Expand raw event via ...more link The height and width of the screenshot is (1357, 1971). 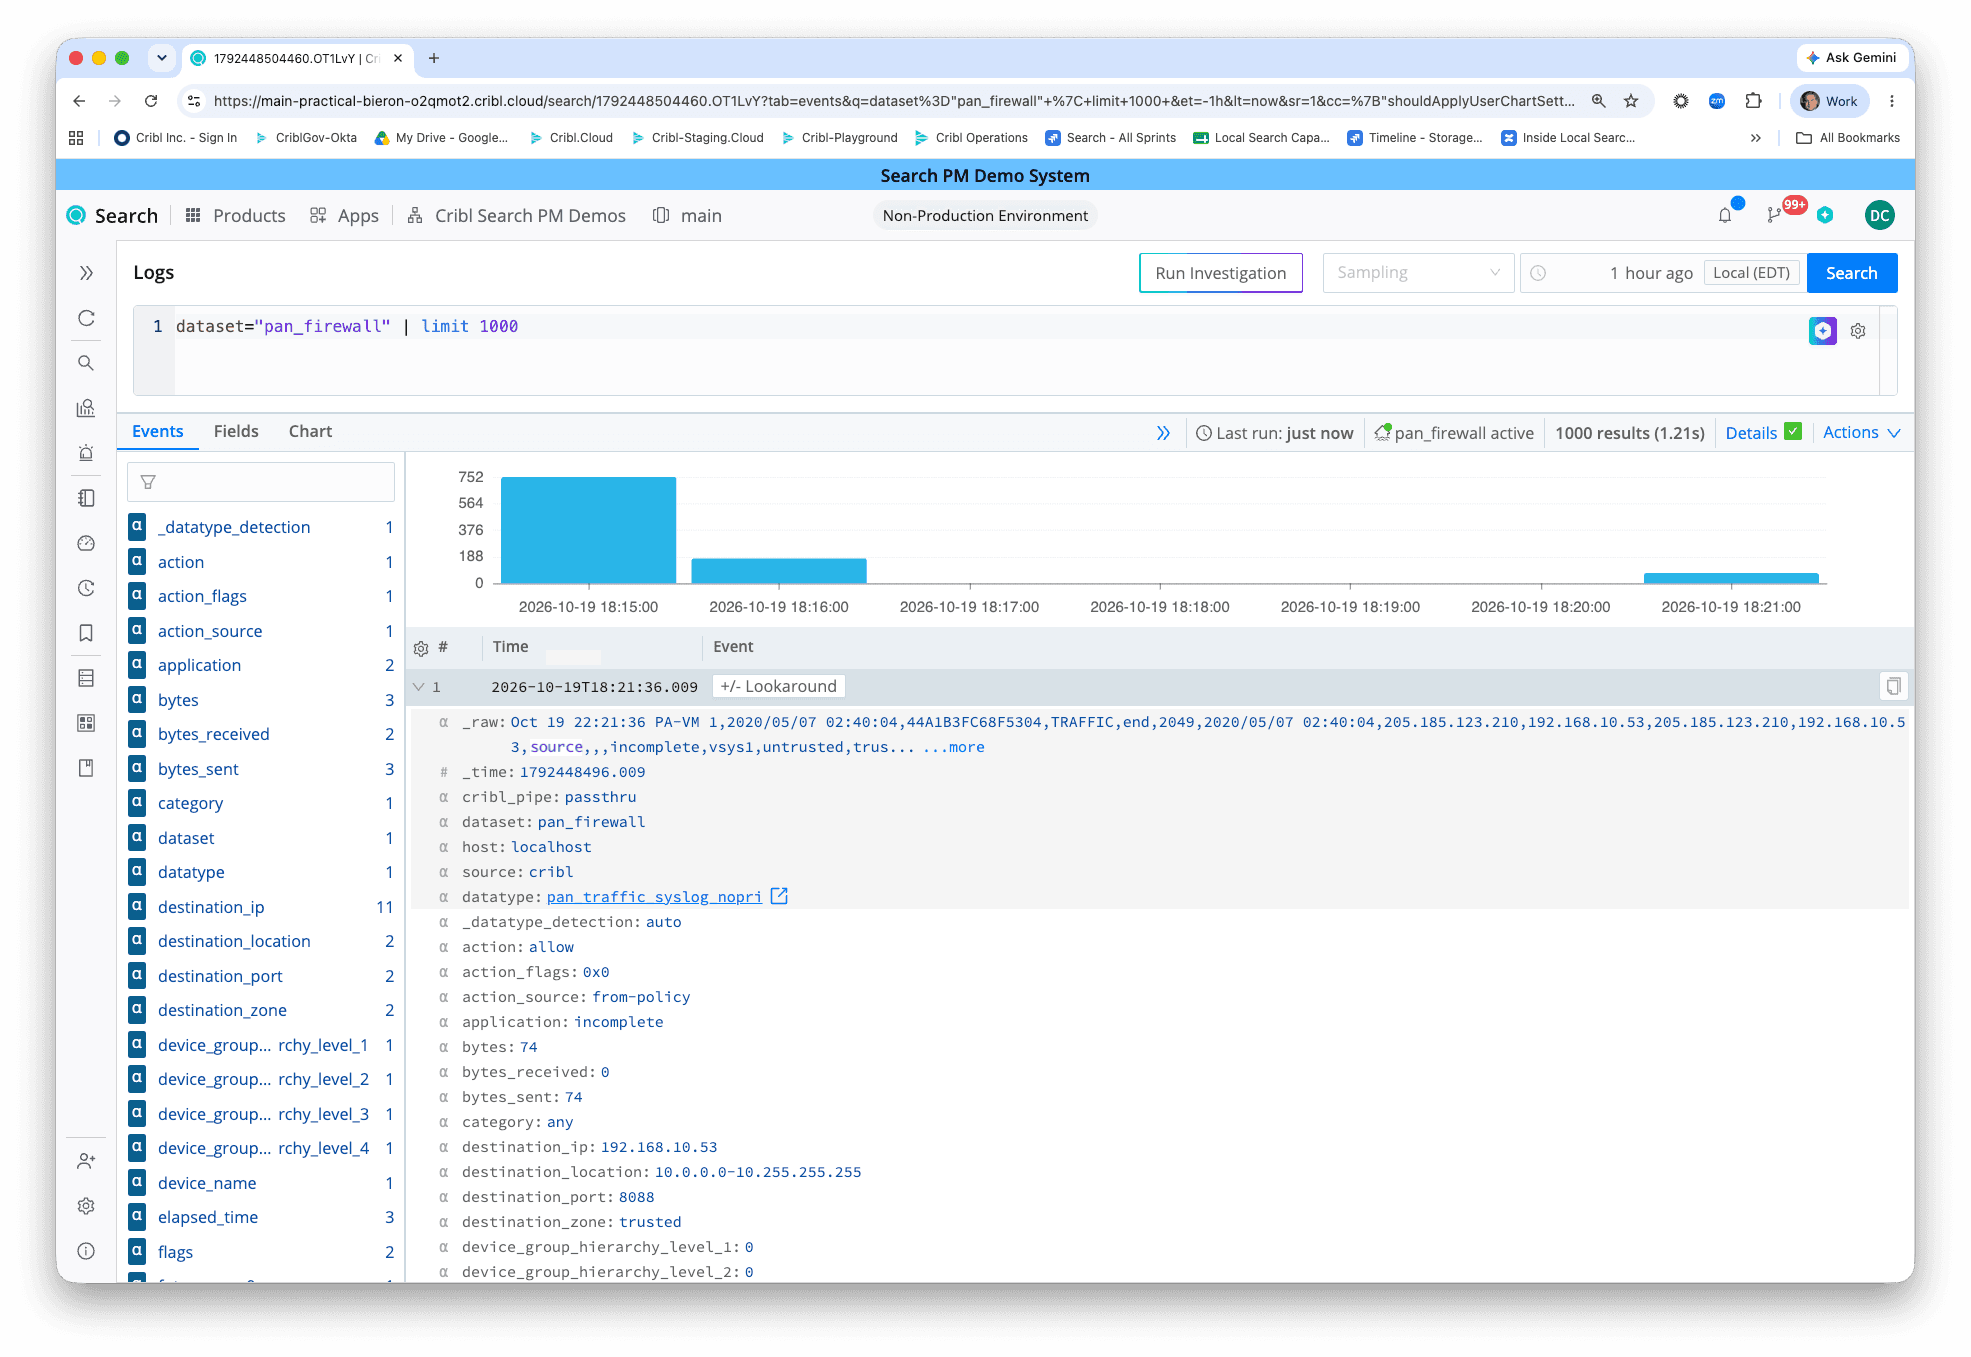954,747
